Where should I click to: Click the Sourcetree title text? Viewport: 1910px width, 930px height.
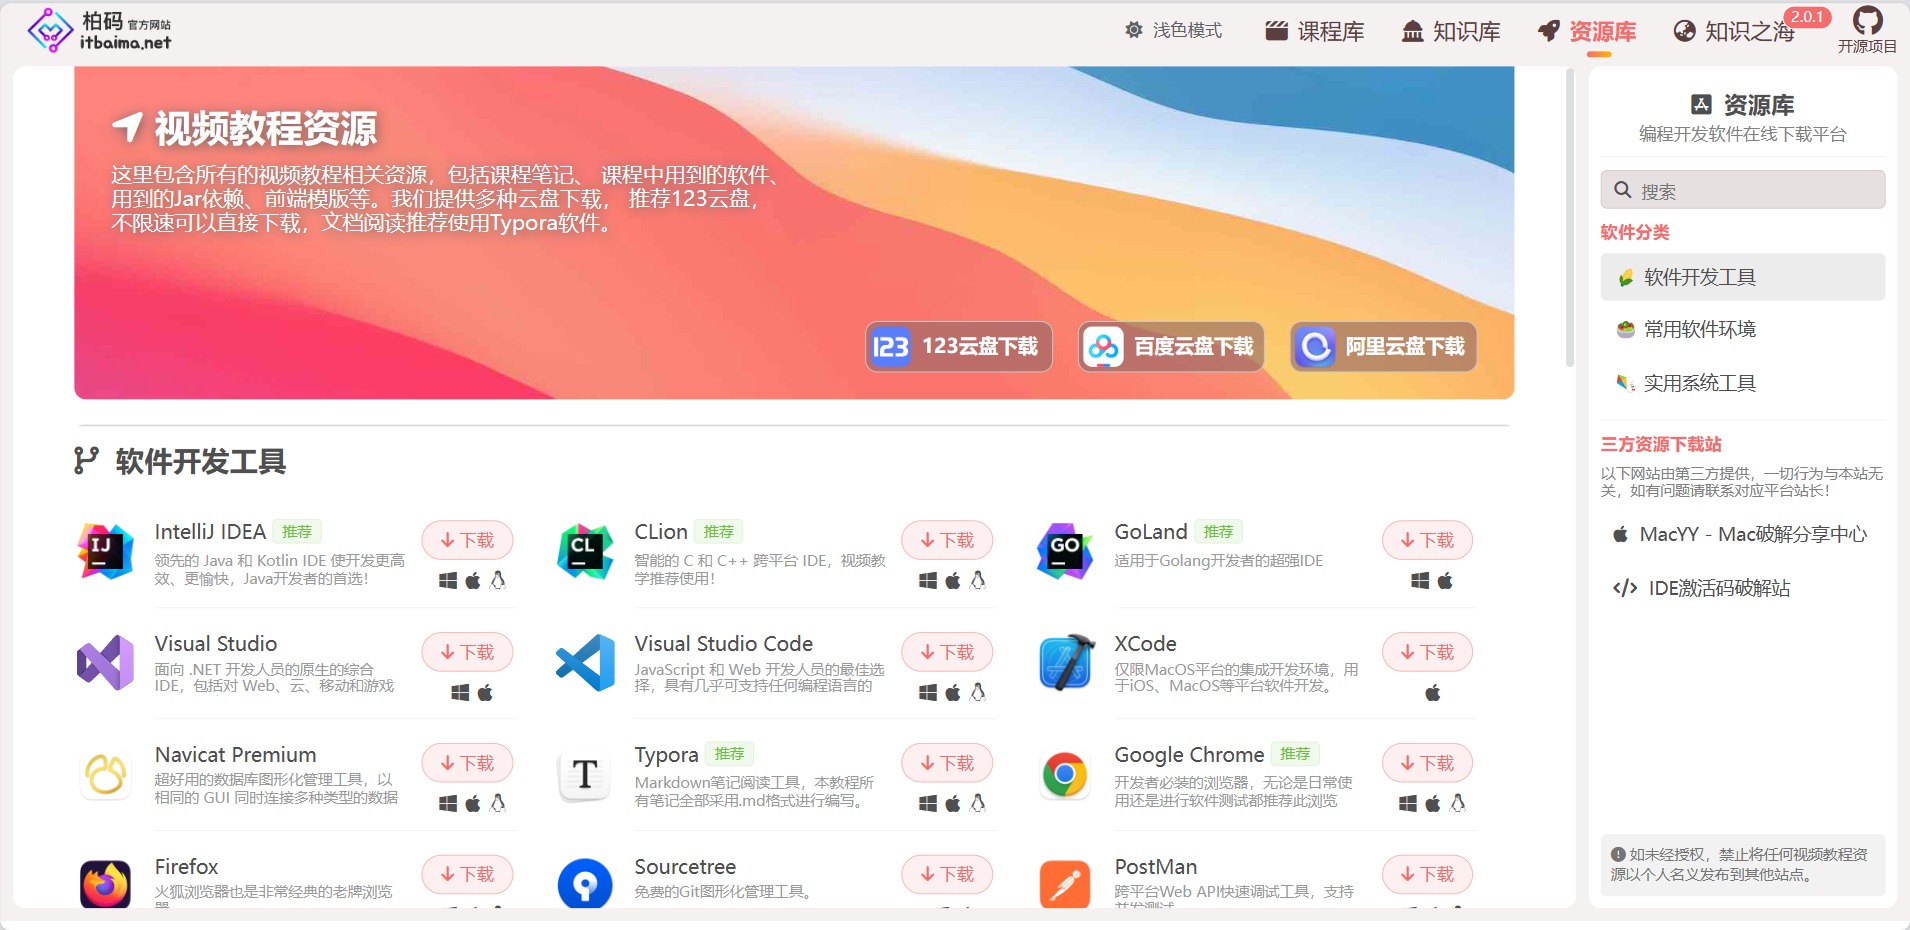click(685, 867)
